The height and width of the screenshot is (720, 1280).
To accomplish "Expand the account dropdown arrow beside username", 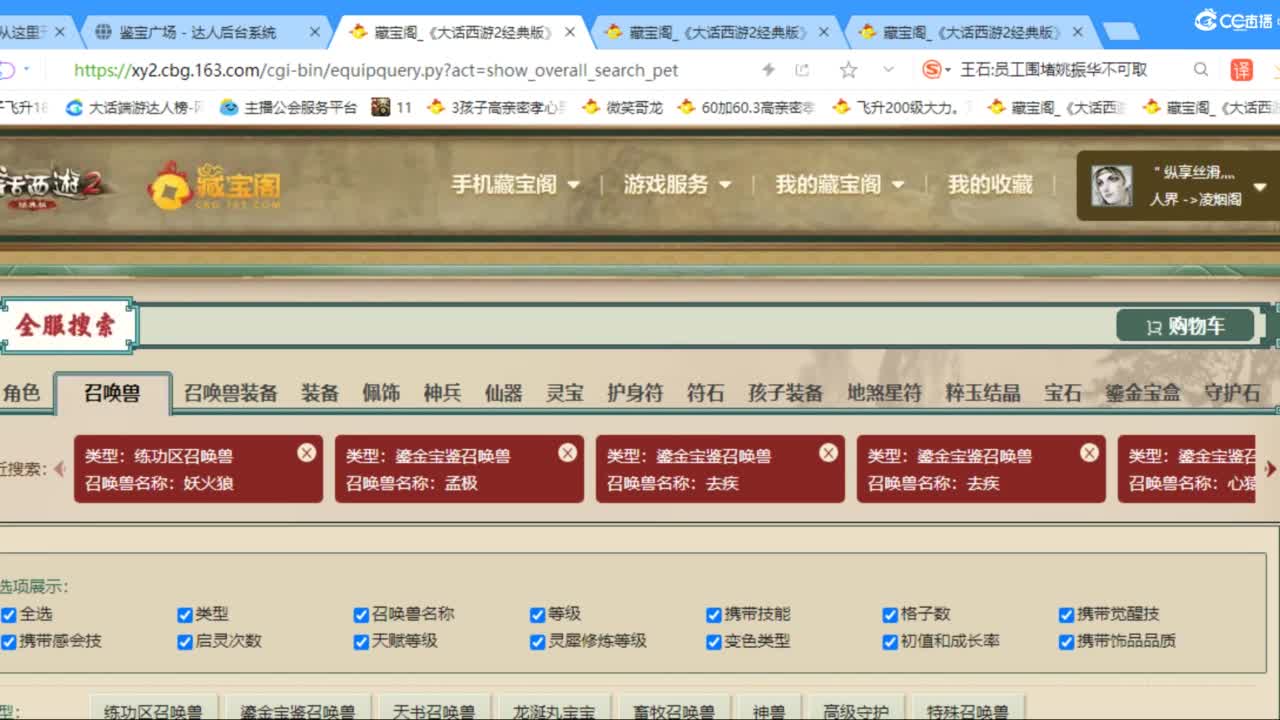I will [x=1259, y=187].
